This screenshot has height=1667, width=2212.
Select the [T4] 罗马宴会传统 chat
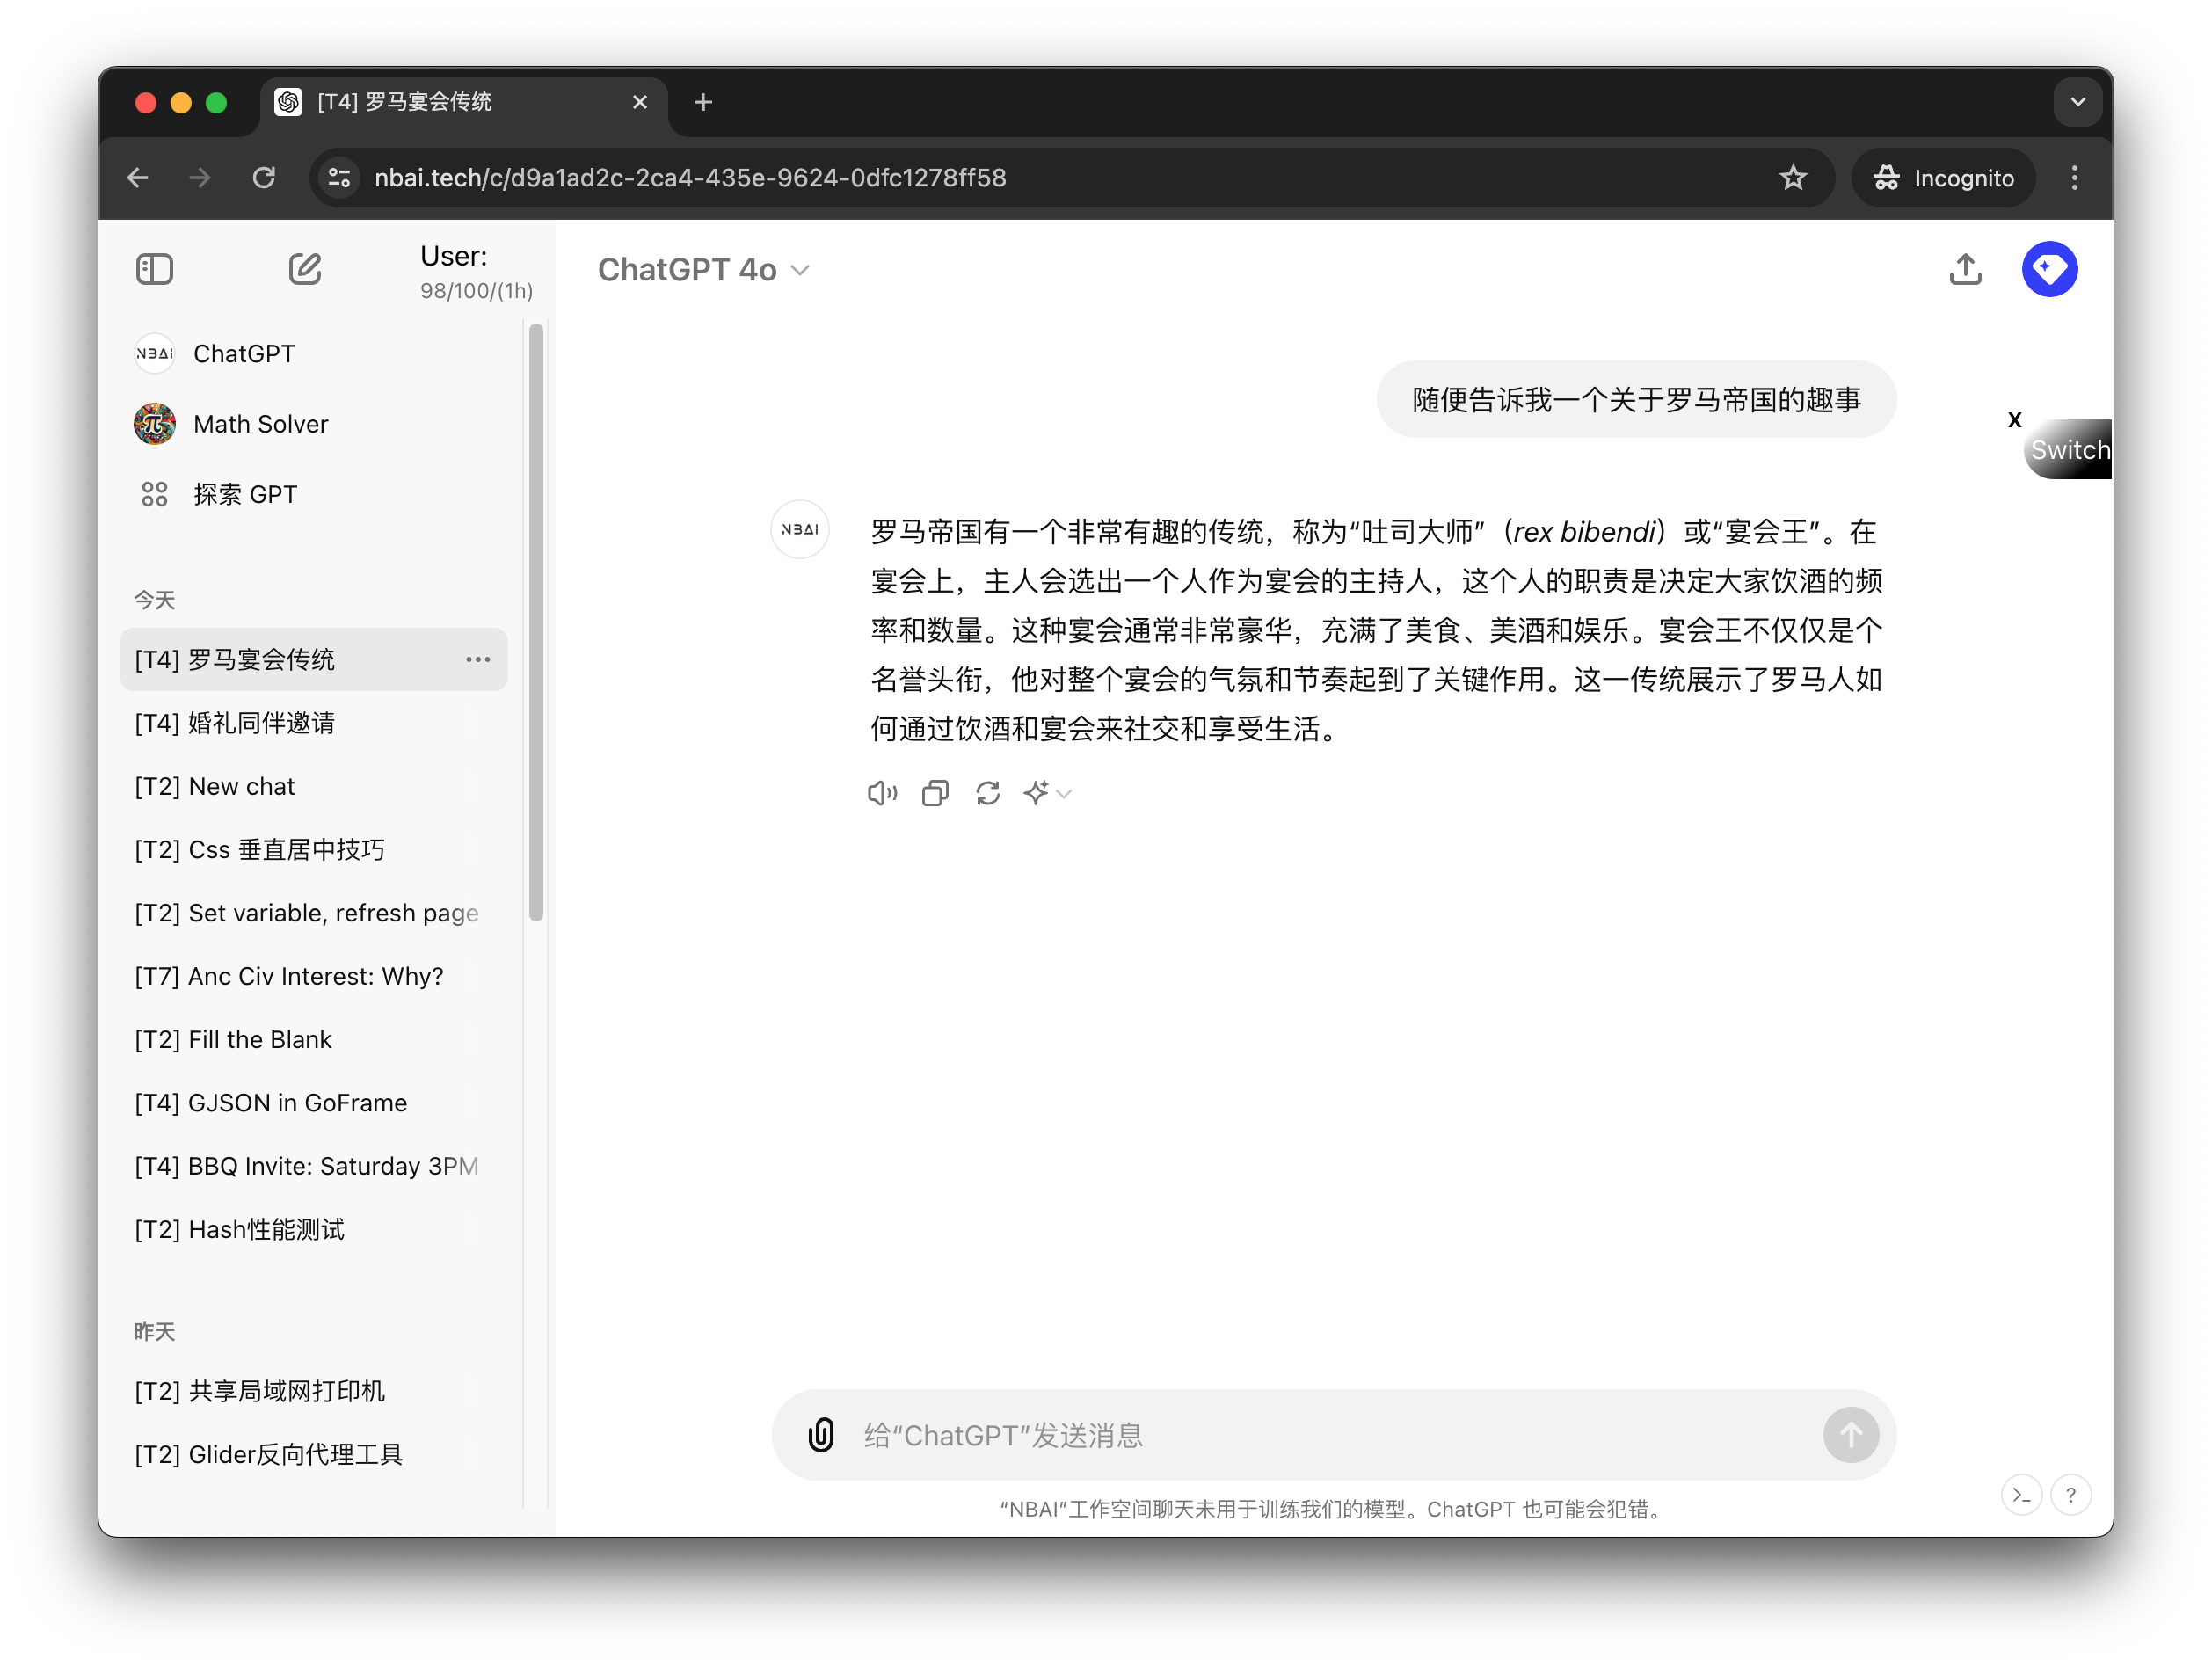pos(314,660)
